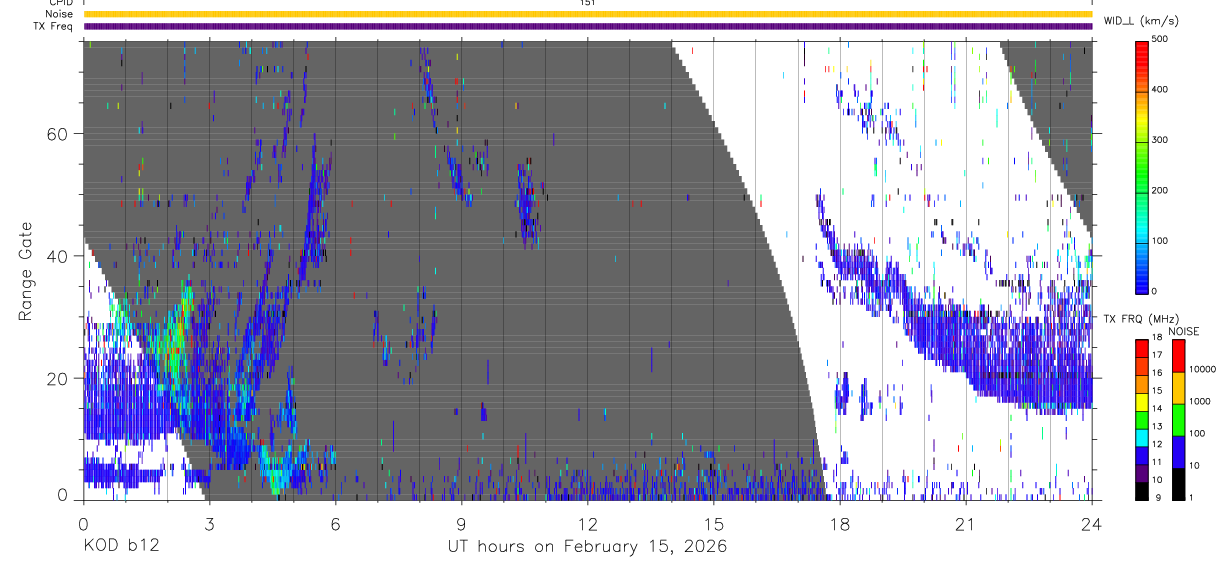
Task: Click the '1000' label on the NOISE color bar
Action: pyautogui.click(x=1200, y=401)
